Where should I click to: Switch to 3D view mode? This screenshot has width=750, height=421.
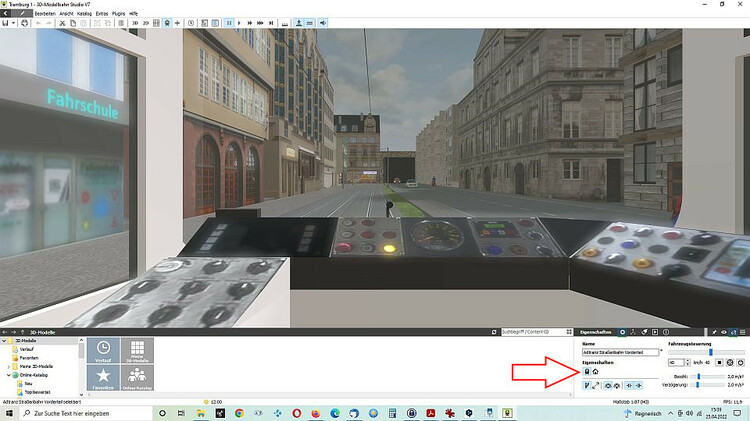[x=135, y=23]
